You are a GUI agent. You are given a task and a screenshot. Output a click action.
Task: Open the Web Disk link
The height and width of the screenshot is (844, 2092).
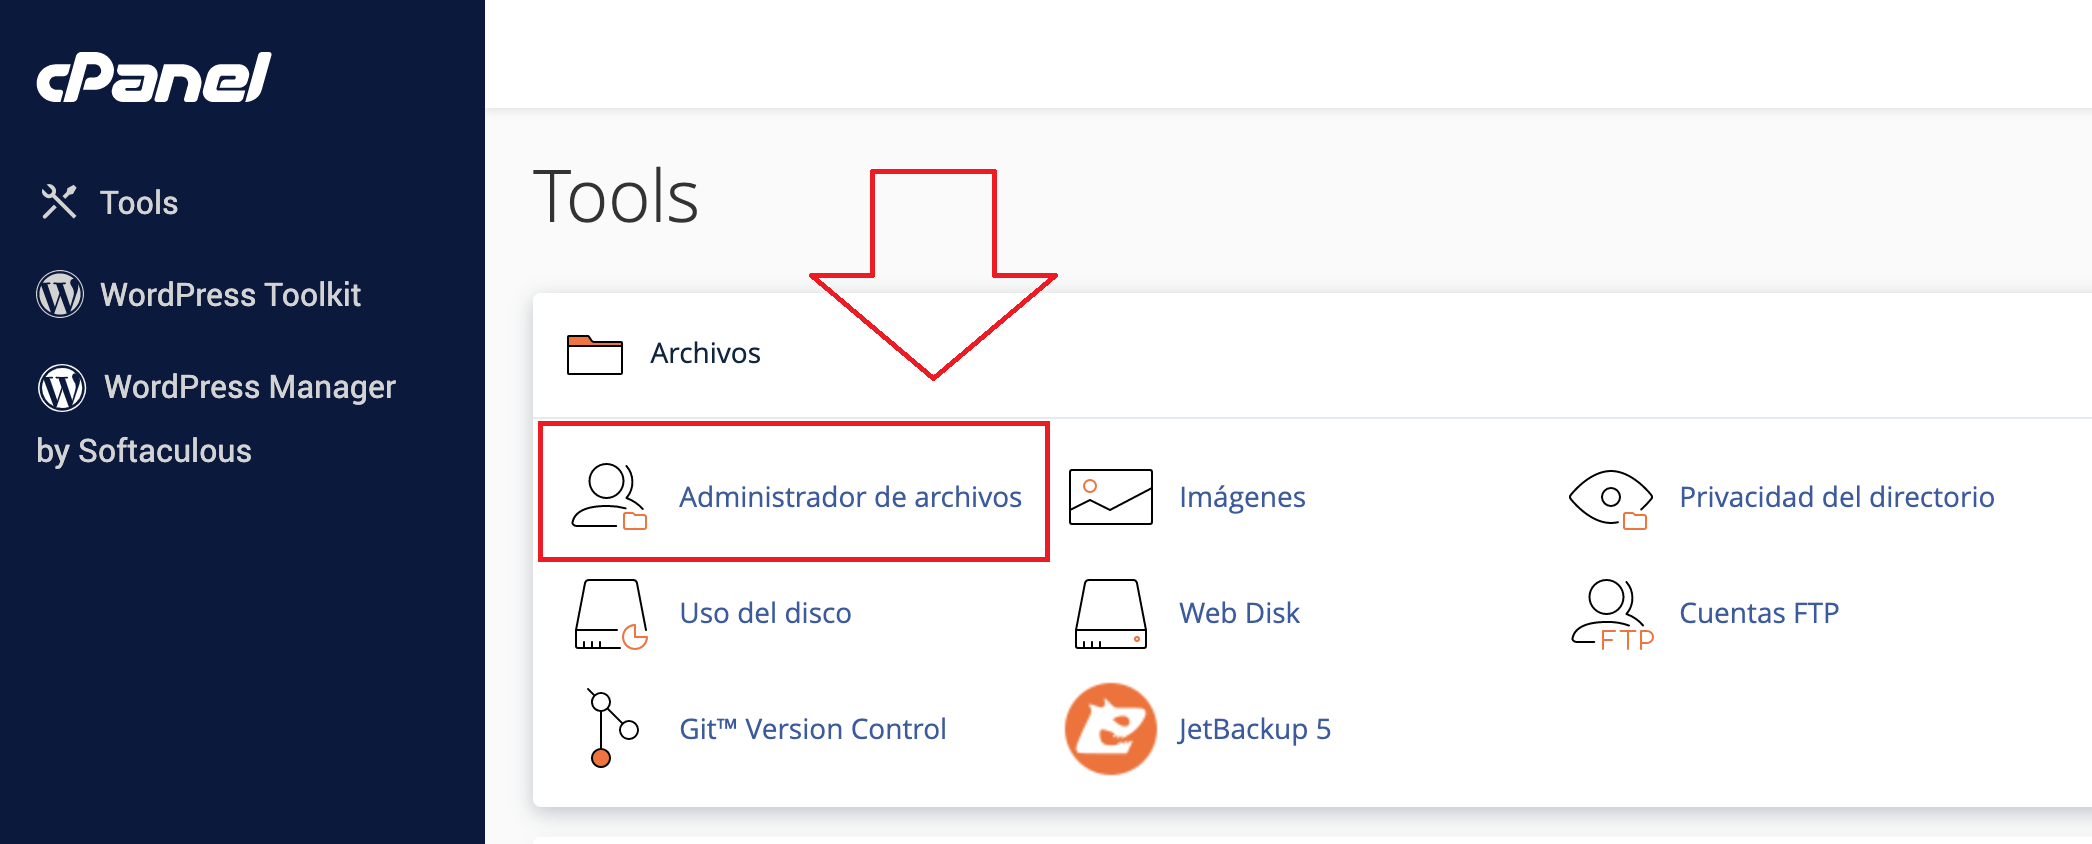[1239, 613]
